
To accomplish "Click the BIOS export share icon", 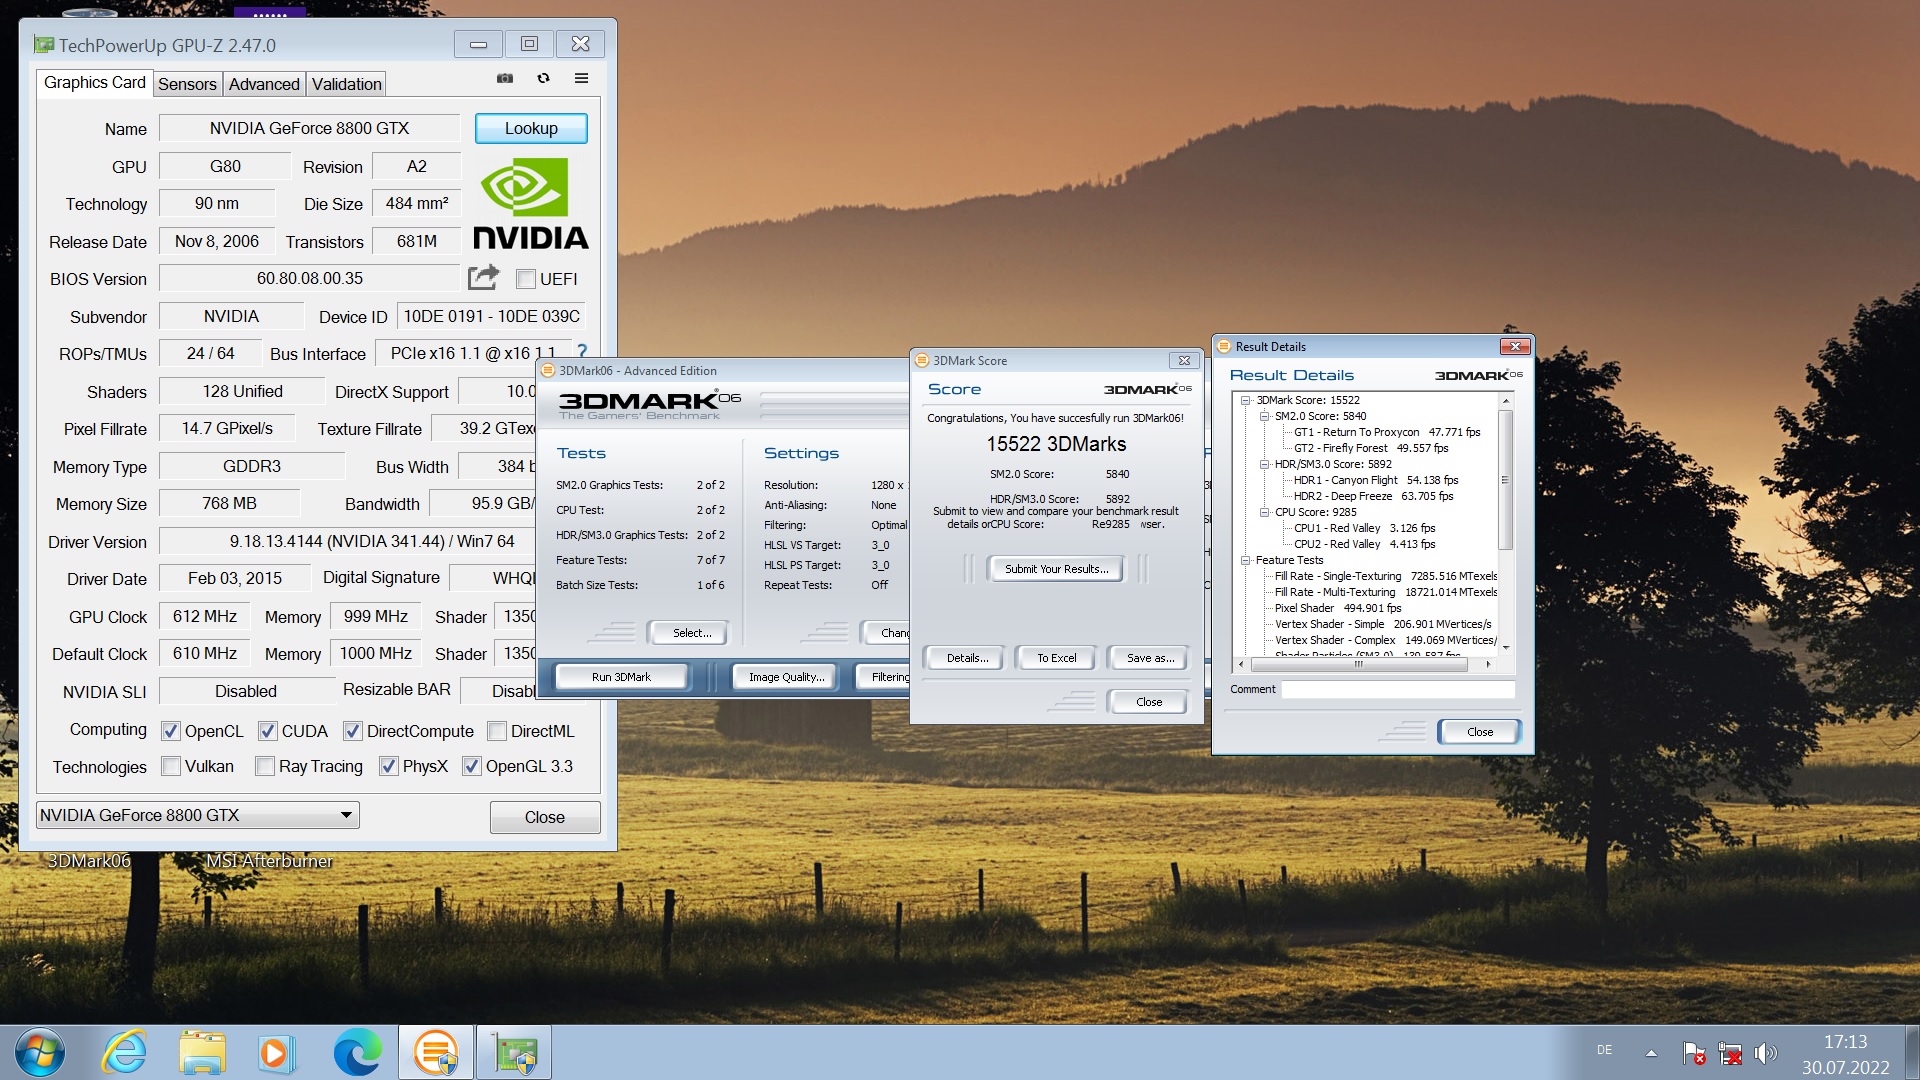I will tap(483, 277).
